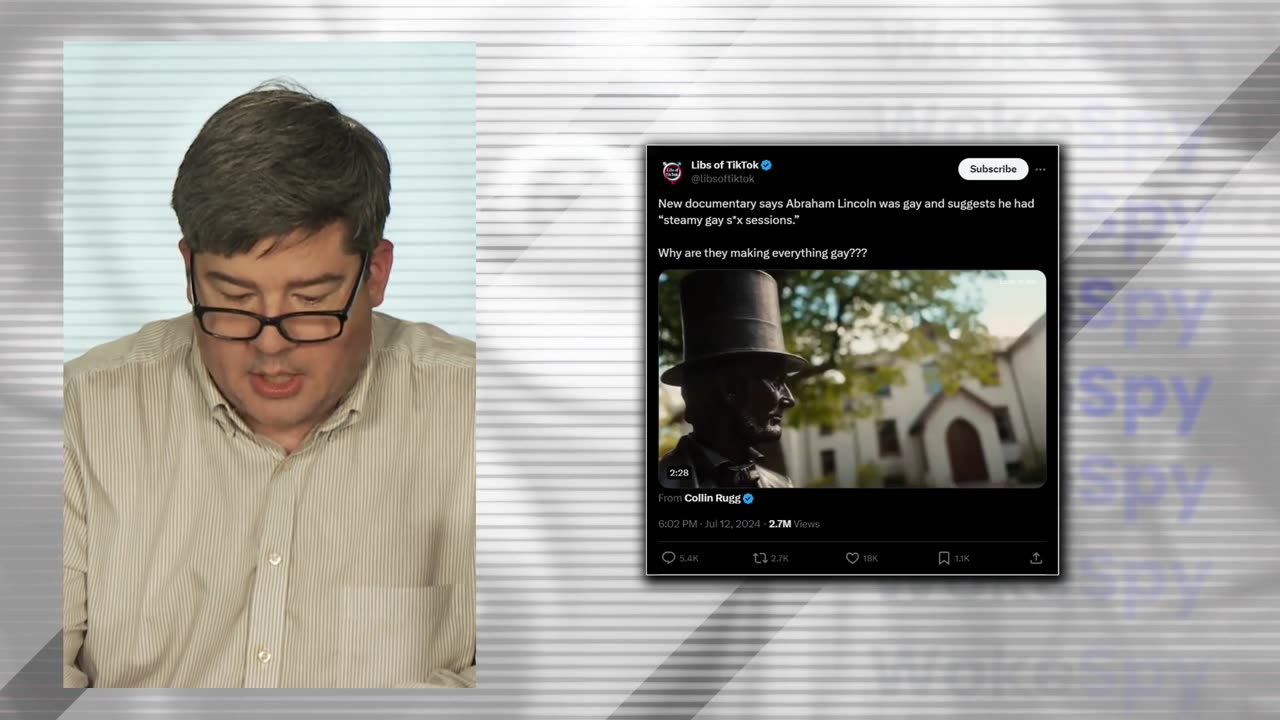Click the presenter's video frame
The height and width of the screenshot is (720, 1280).
click(x=270, y=365)
